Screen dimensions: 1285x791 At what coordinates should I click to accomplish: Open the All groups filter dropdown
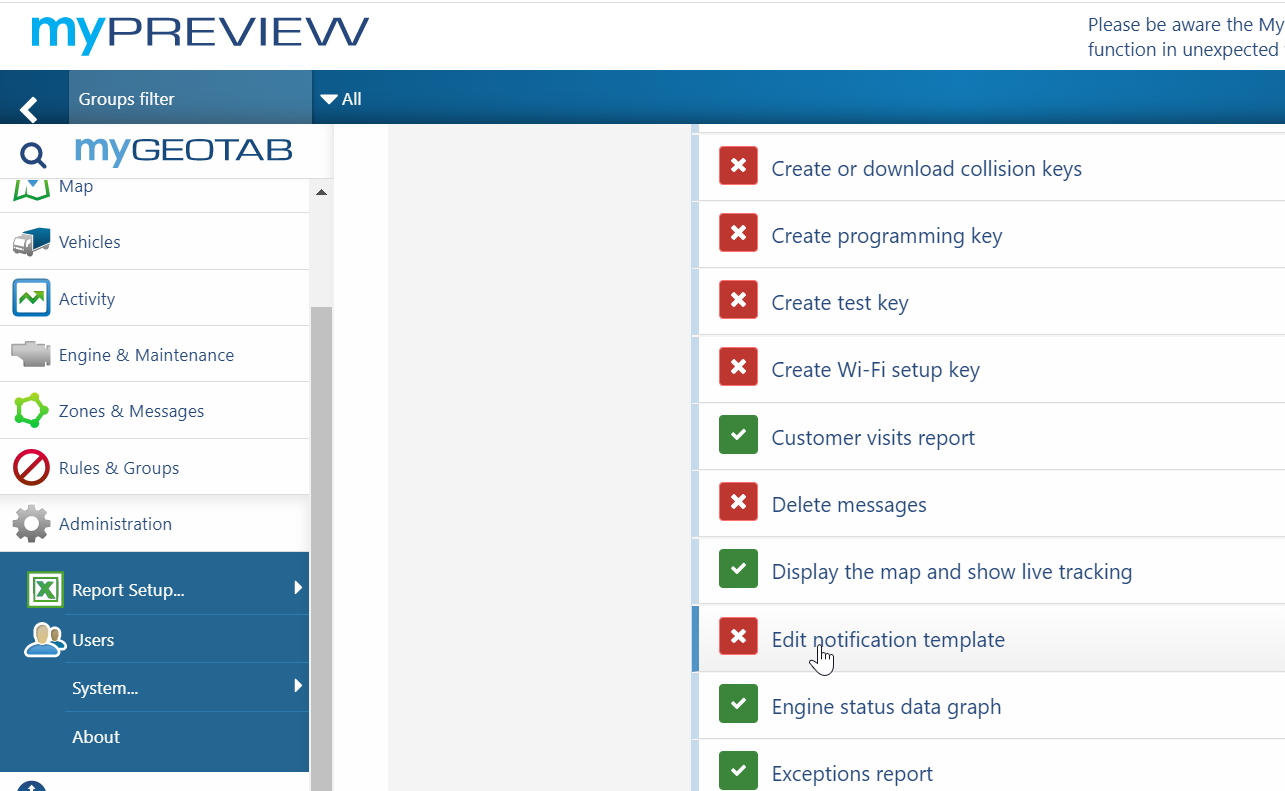point(344,98)
